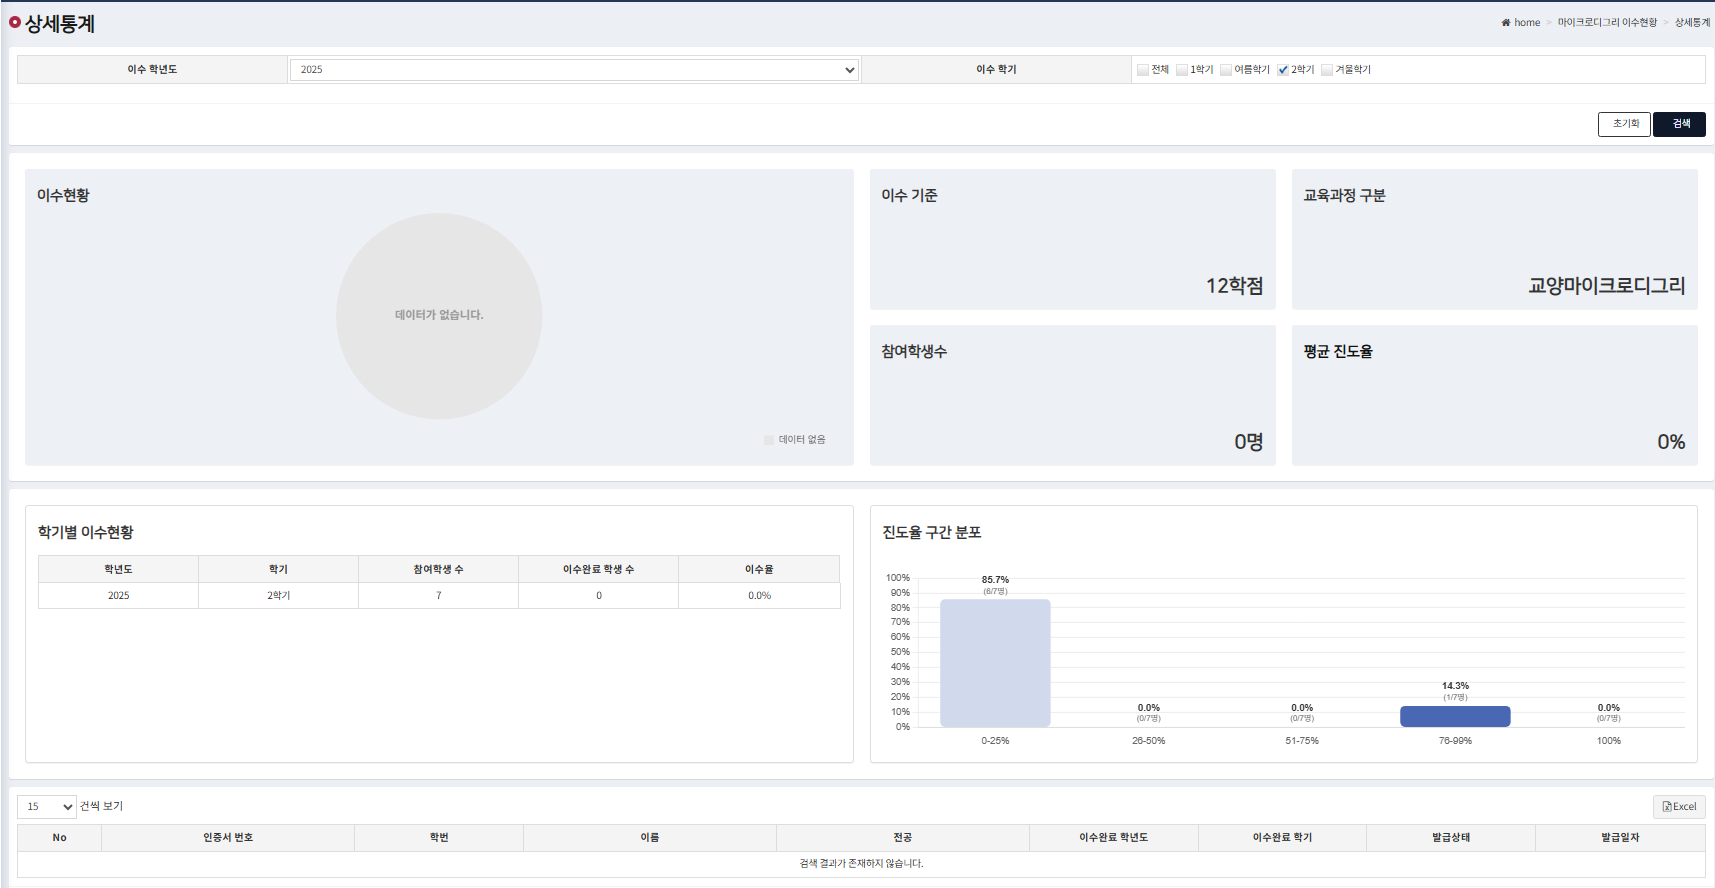Uncheck the 2학기 checkbox
This screenshot has width=1715, height=888.
(x=1283, y=70)
